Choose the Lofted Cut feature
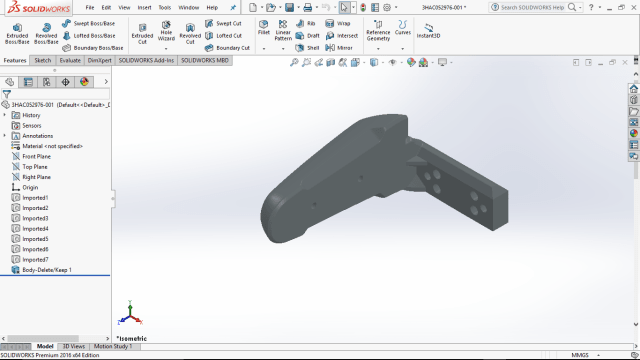The height and width of the screenshot is (360, 640). pyautogui.click(x=223, y=36)
